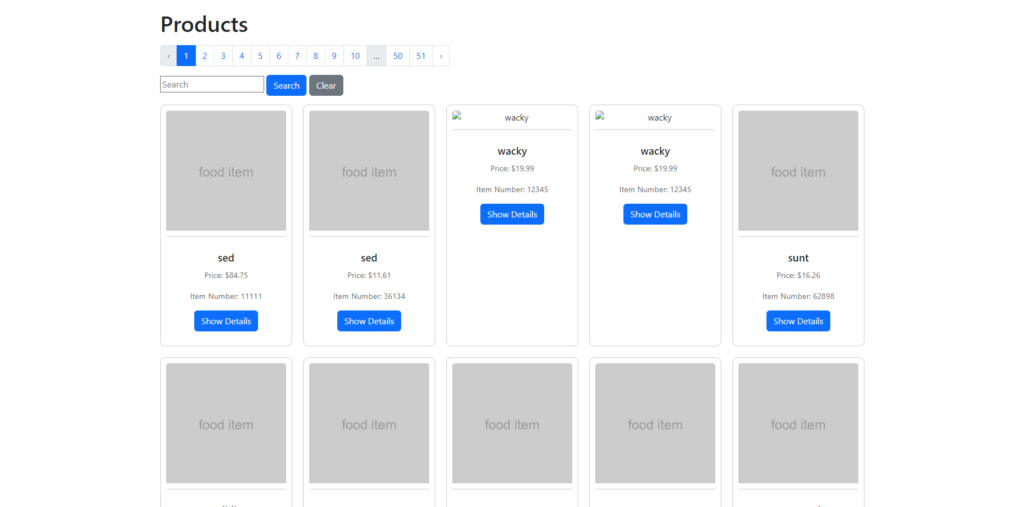Show Details for sed priced $84.75
This screenshot has width=1024, height=507.
(226, 321)
